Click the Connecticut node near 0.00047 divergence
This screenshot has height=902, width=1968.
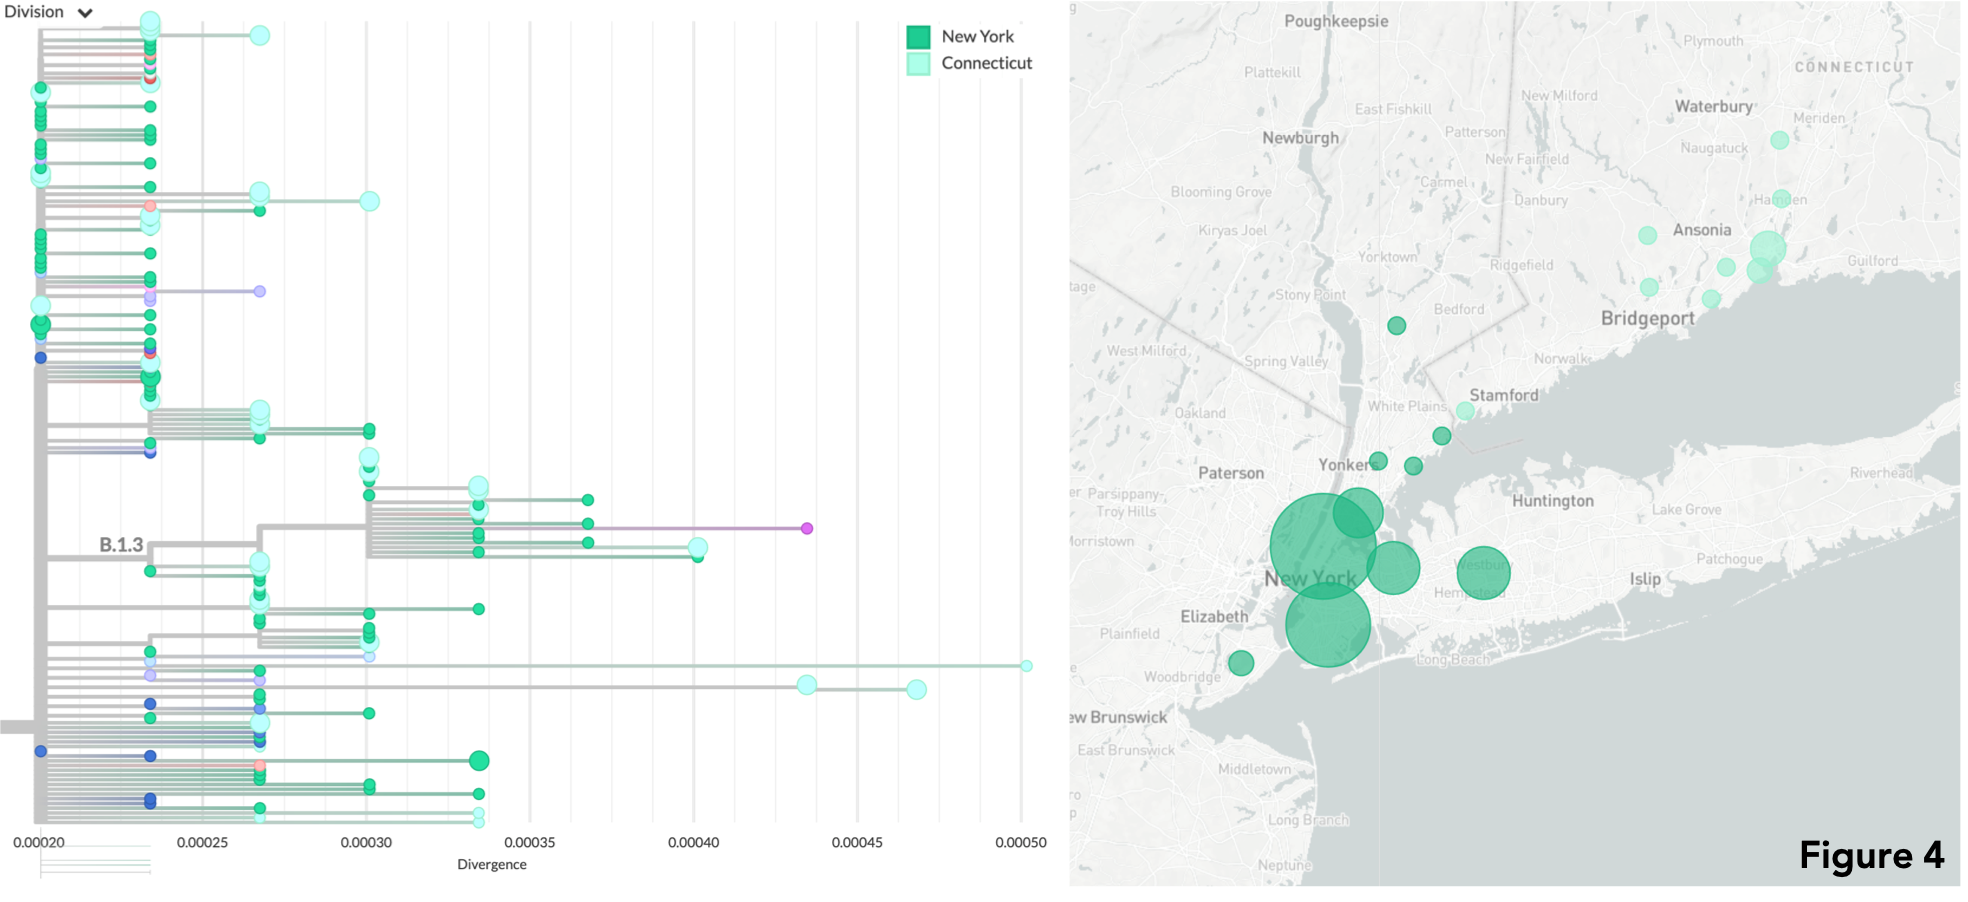[x=916, y=690]
